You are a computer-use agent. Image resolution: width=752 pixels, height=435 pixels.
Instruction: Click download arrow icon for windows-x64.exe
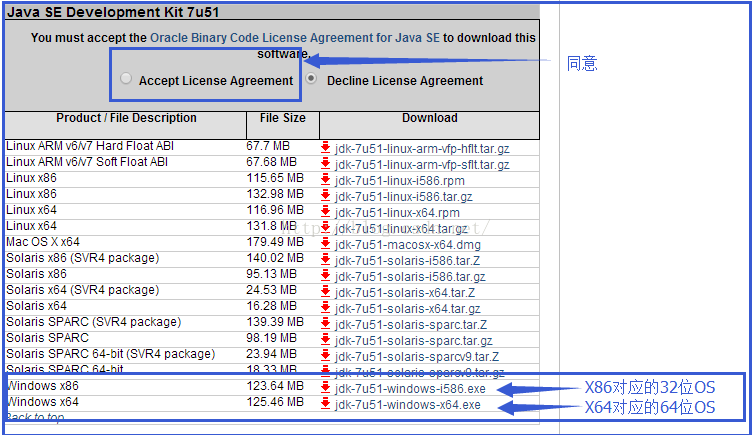(326, 403)
